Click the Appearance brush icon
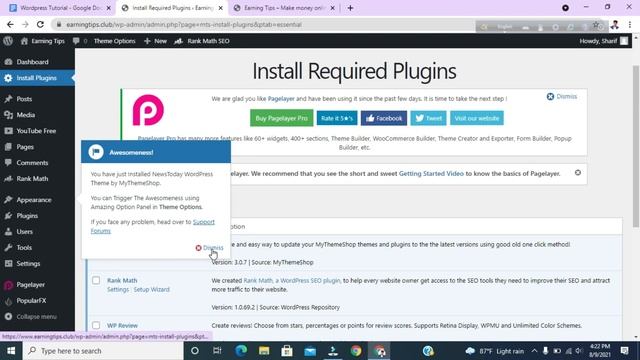640x360 pixels. [8, 200]
